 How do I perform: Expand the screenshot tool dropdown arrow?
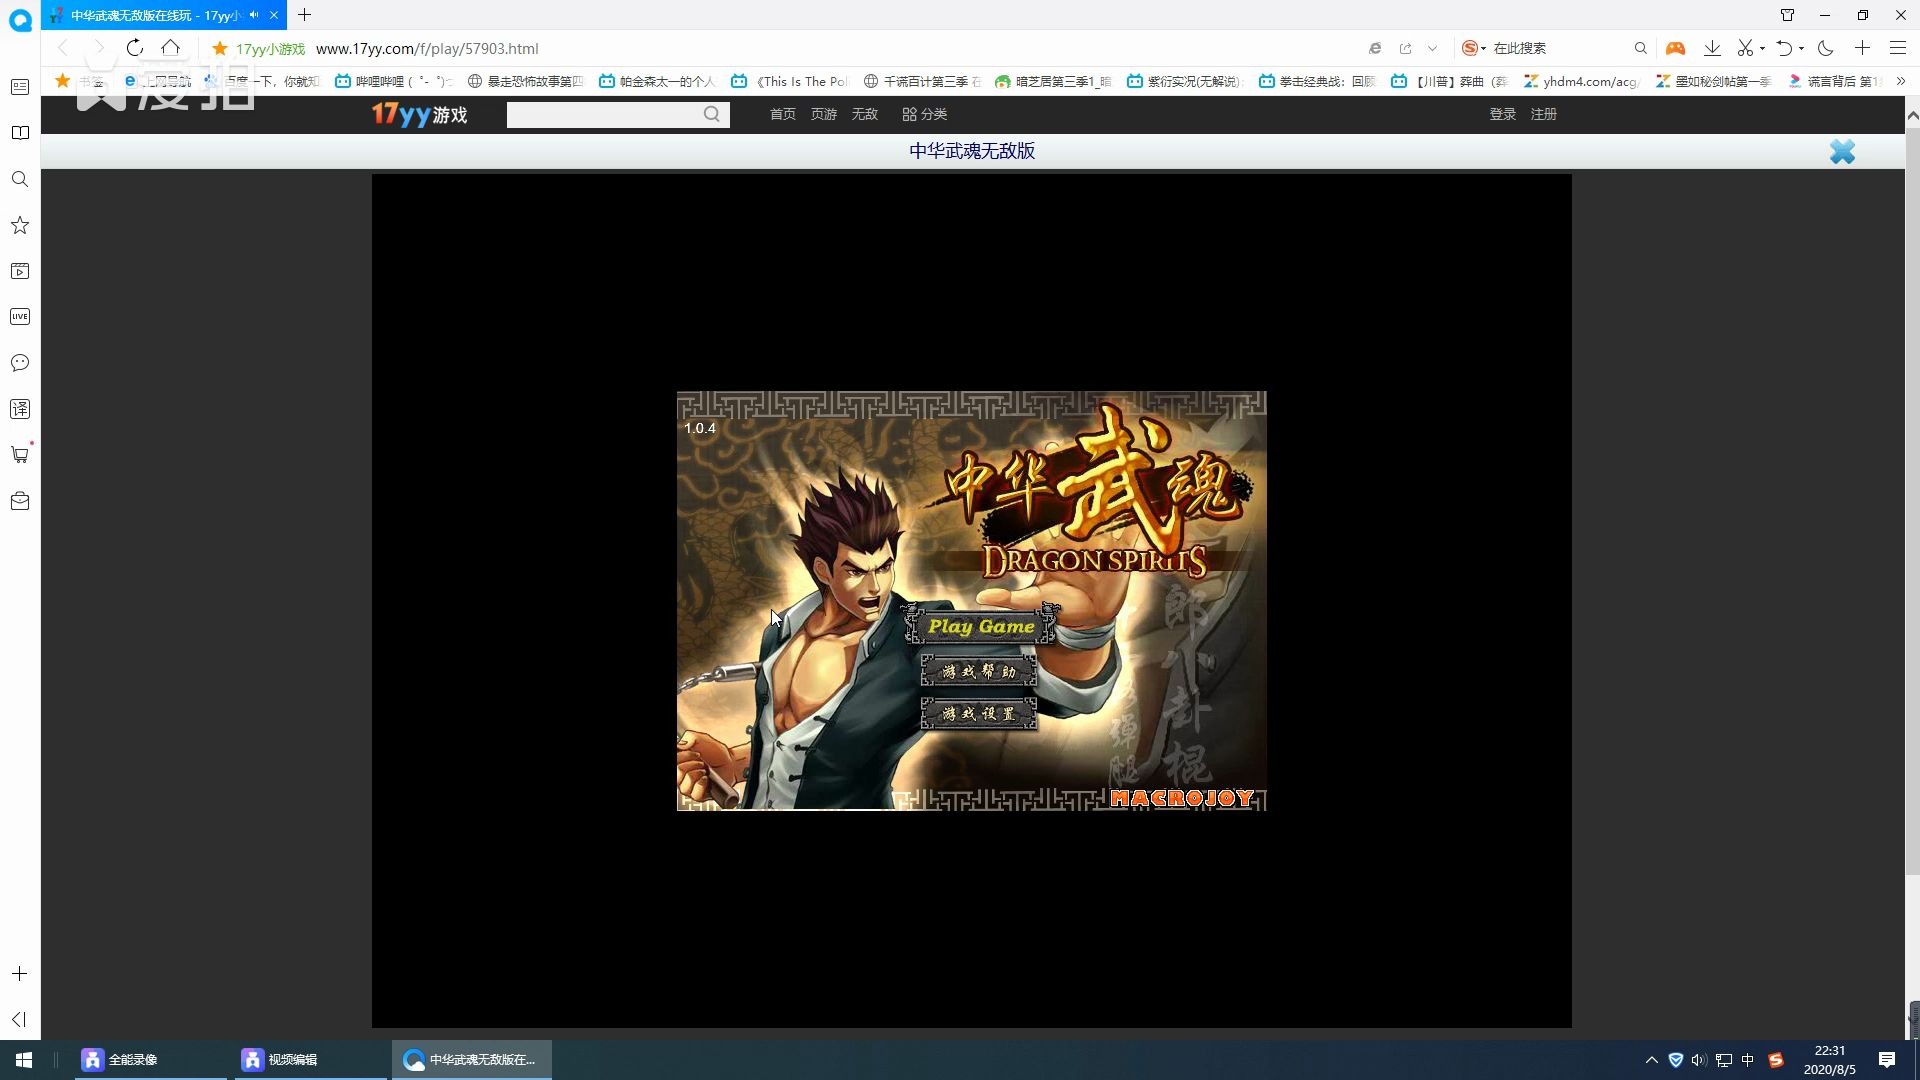(x=1762, y=48)
